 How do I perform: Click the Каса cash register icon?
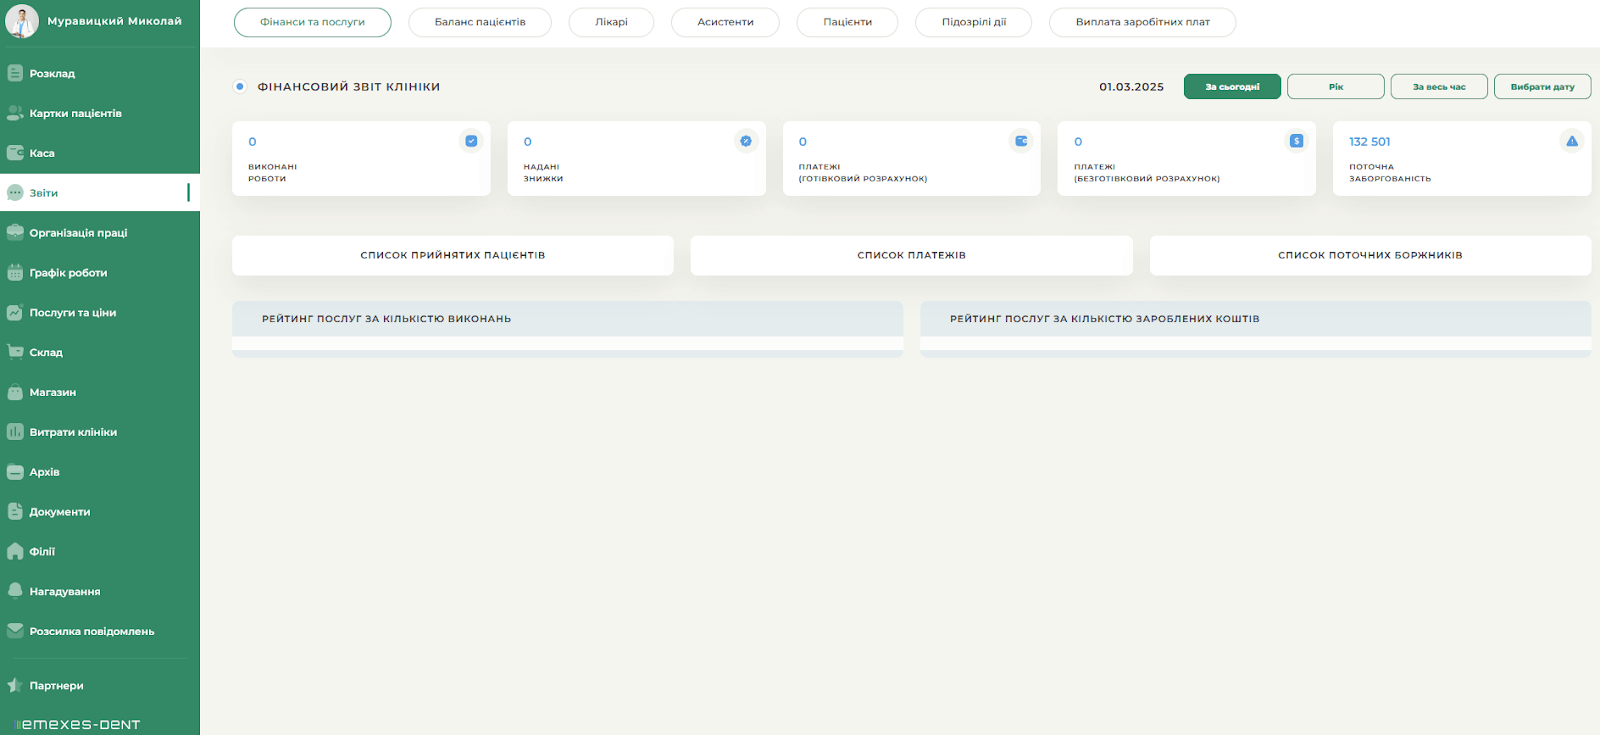(15, 153)
